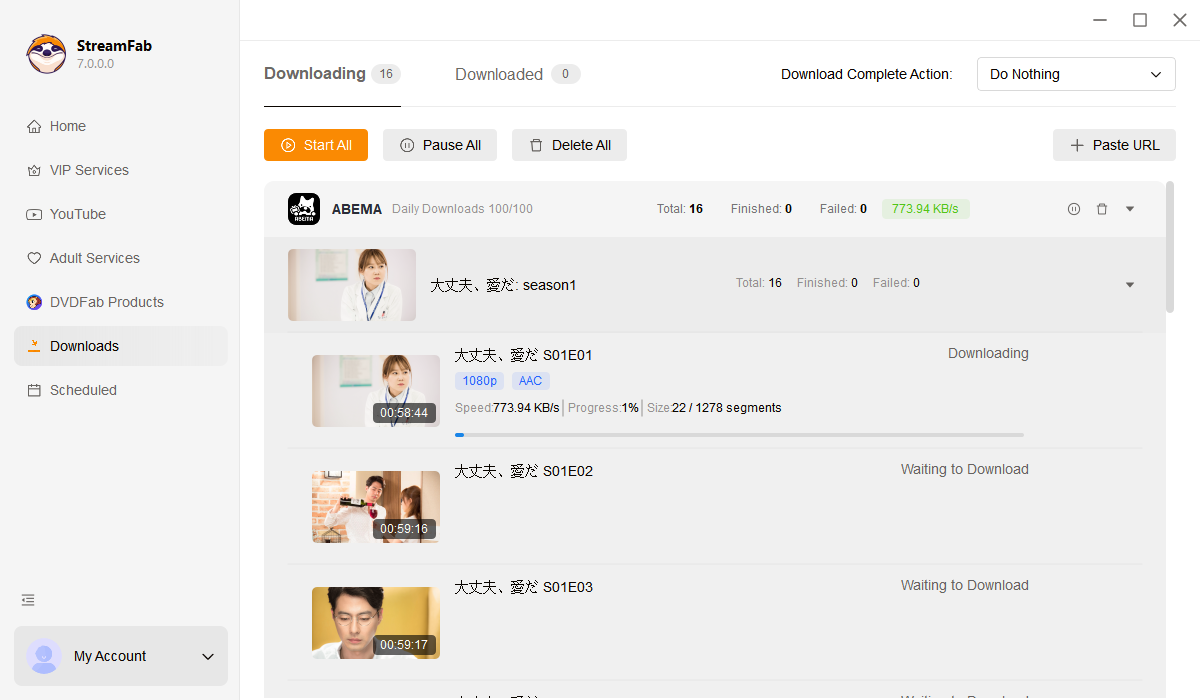Collapse the season1 episode list
This screenshot has width=1200, height=700.
1130,285
